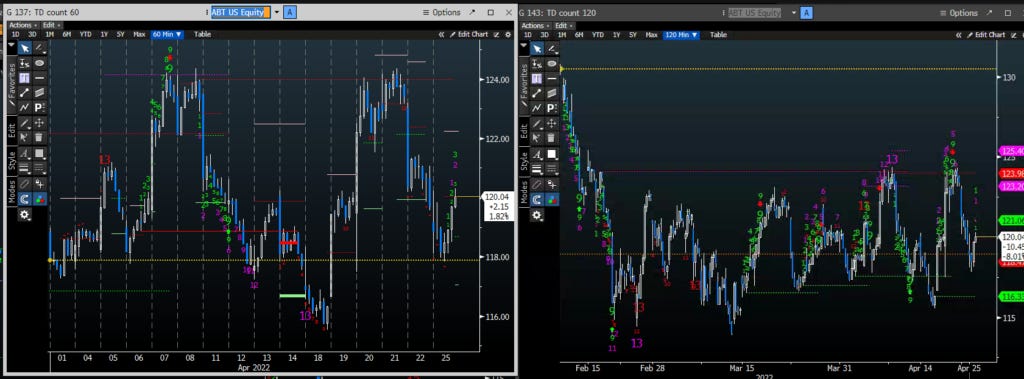Pick the horizontal line tool in left chart
The width and height of the screenshot is (1024, 379).
pyautogui.click(x=39, y=78)
